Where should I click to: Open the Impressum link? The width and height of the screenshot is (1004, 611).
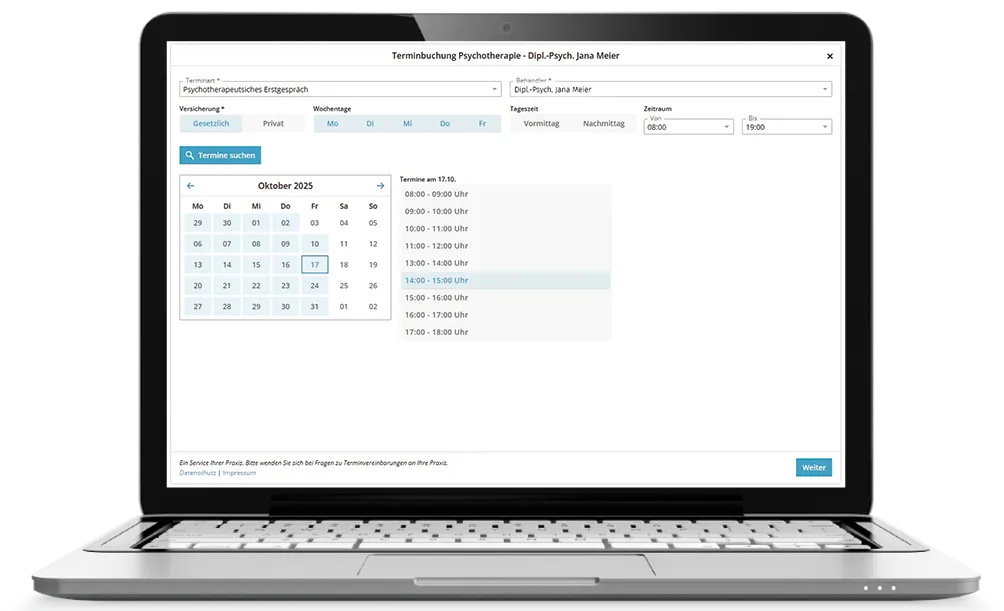click(239, 472)
